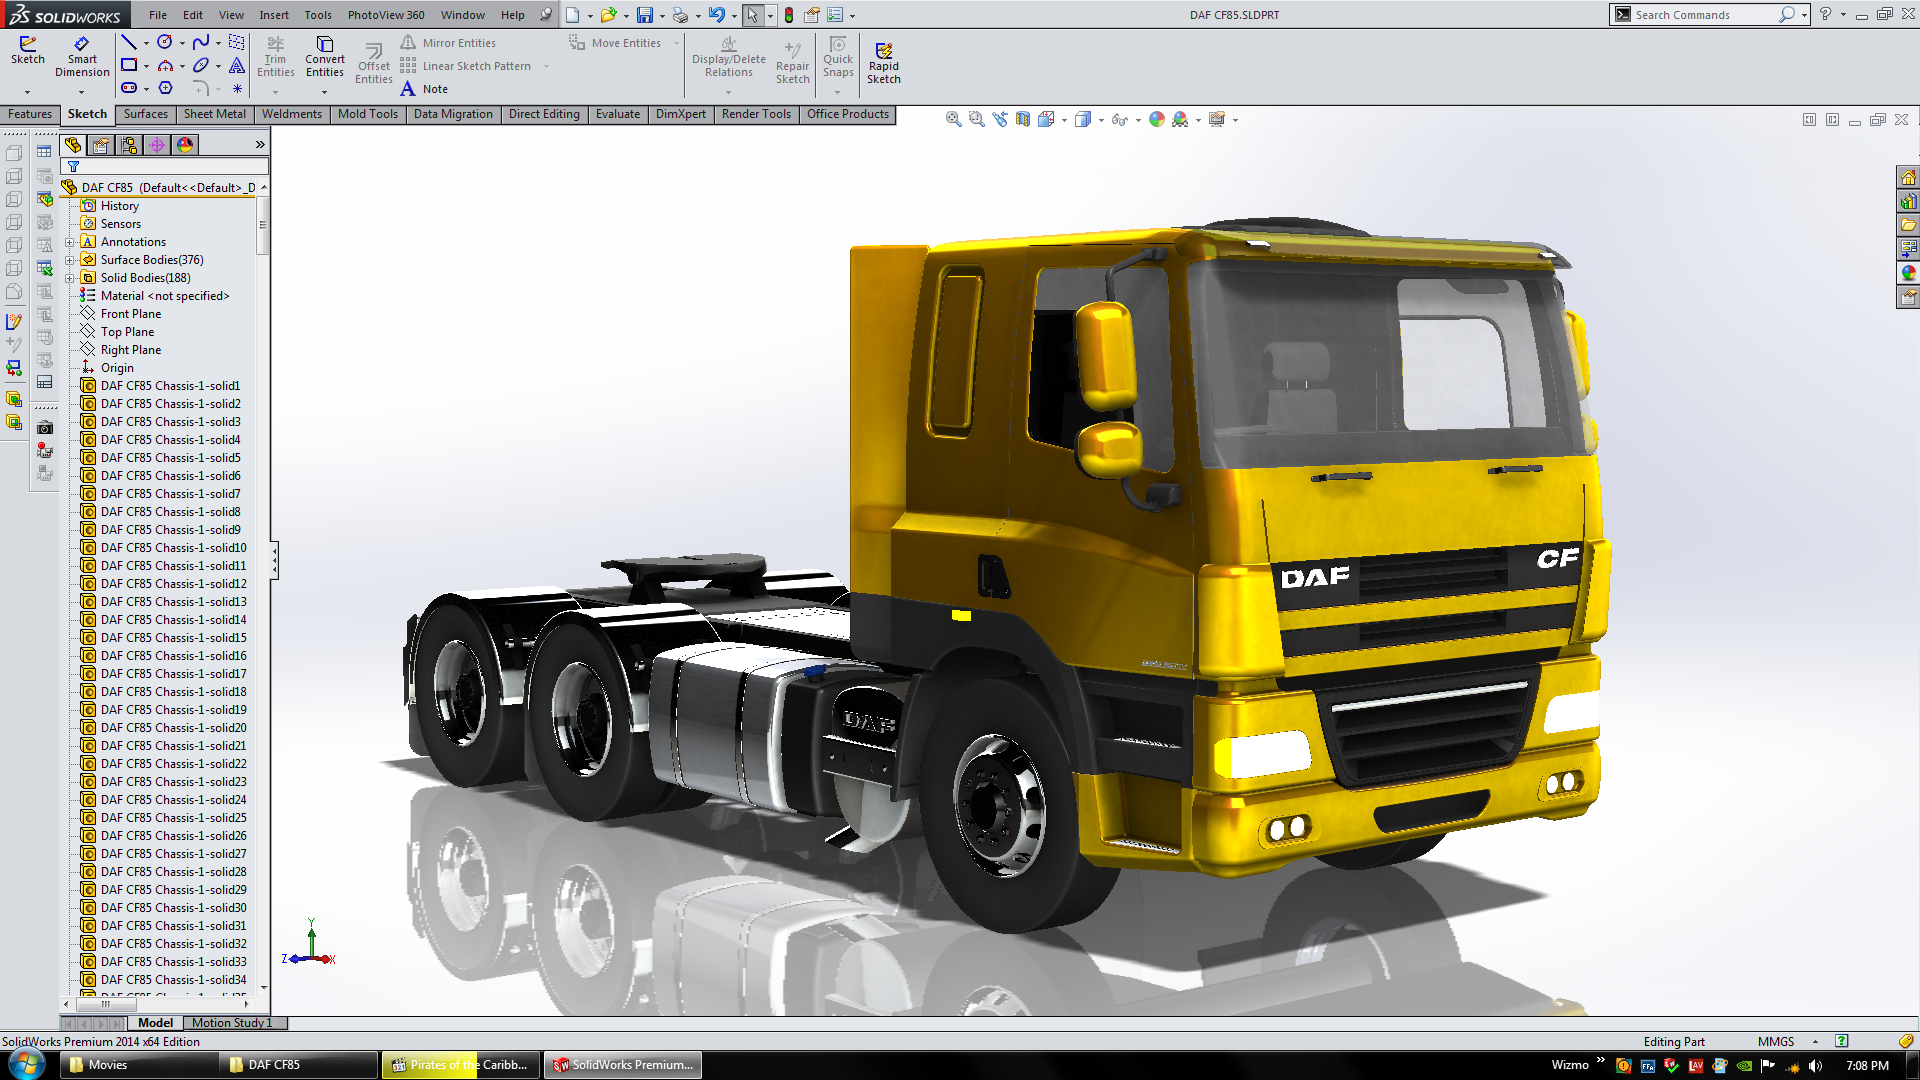The width and height of the screenshot is (1920, 1080).
Task: Switch to DAF CF85 taskbar folder window
Action: (298, 1065)
